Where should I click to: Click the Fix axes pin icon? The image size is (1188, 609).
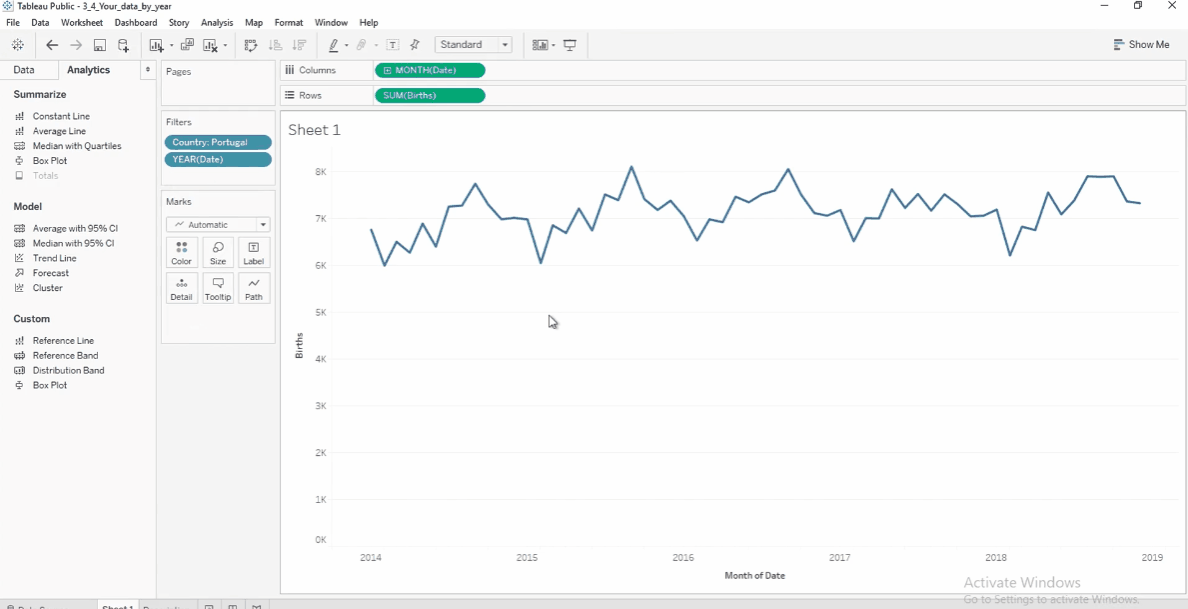[414, 45]
